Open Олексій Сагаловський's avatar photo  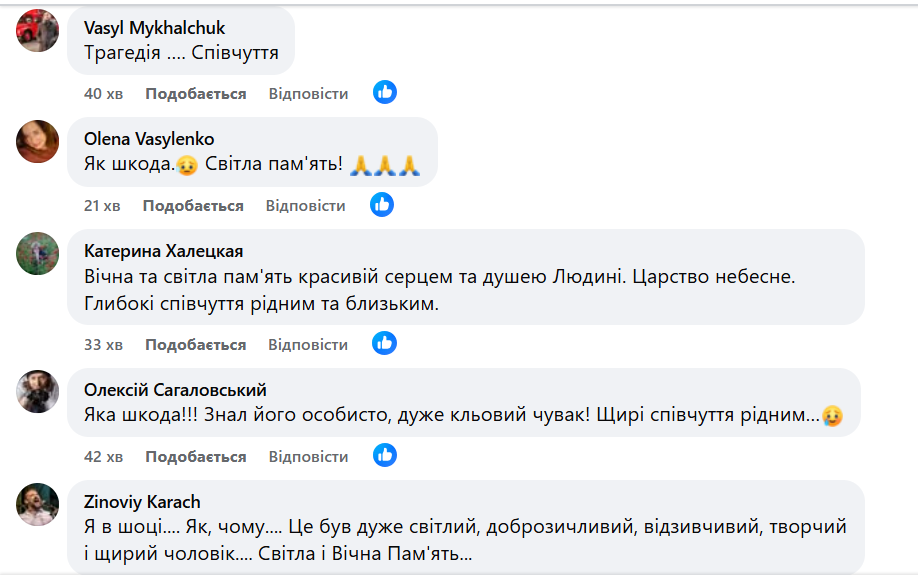click(38, 392)
